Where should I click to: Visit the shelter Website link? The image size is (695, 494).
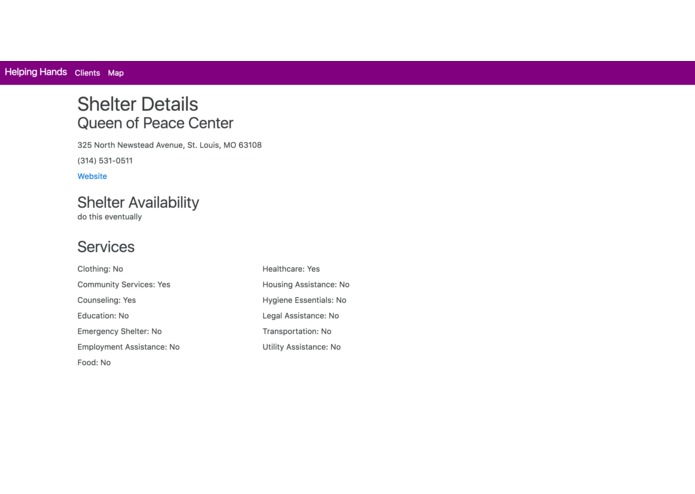point(92,176)
